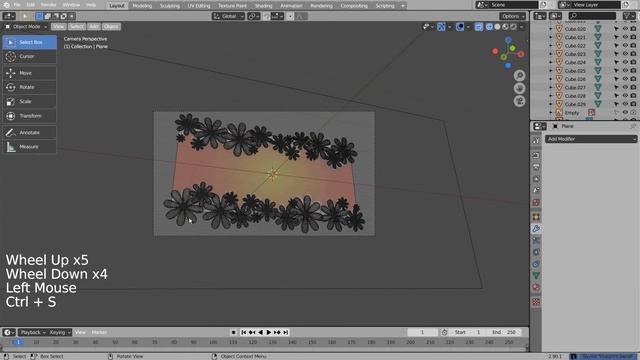This screenshot has width=640, height=360.
Task: Open the Particles properties tab
Action: coord(536,240)
